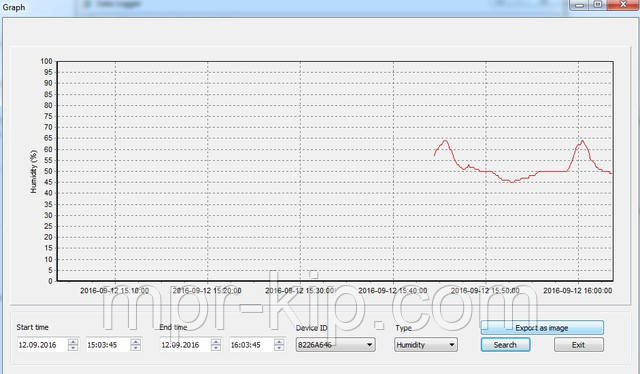
Task: Click Export as image button
Action: click(x=542, y=328)
